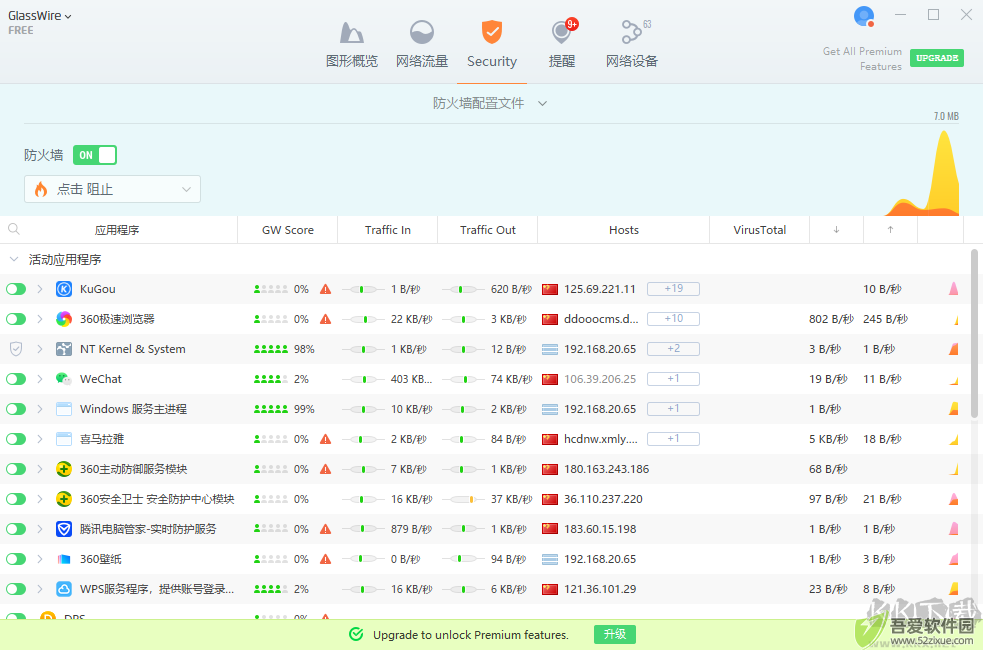This screenshot has width=983, height=650.
Task: Toggle firewall switch for 腾讯电脑管家
Action: pyautogui.click(x=16, y=529)
